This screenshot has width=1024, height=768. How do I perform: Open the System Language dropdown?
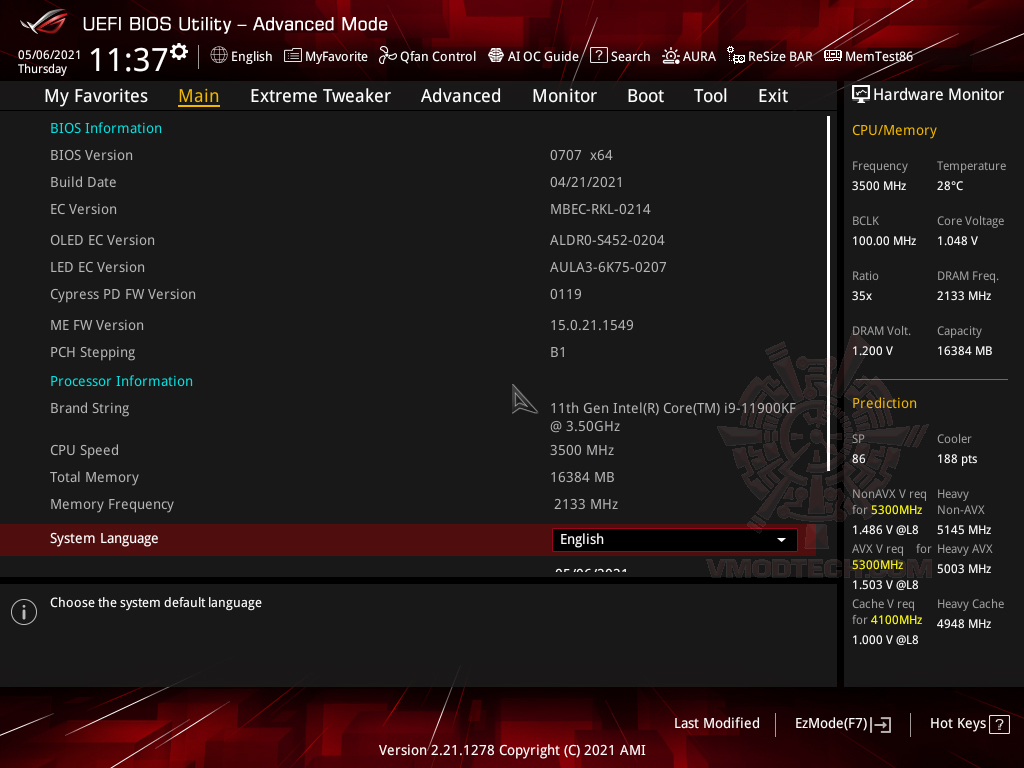675,539
